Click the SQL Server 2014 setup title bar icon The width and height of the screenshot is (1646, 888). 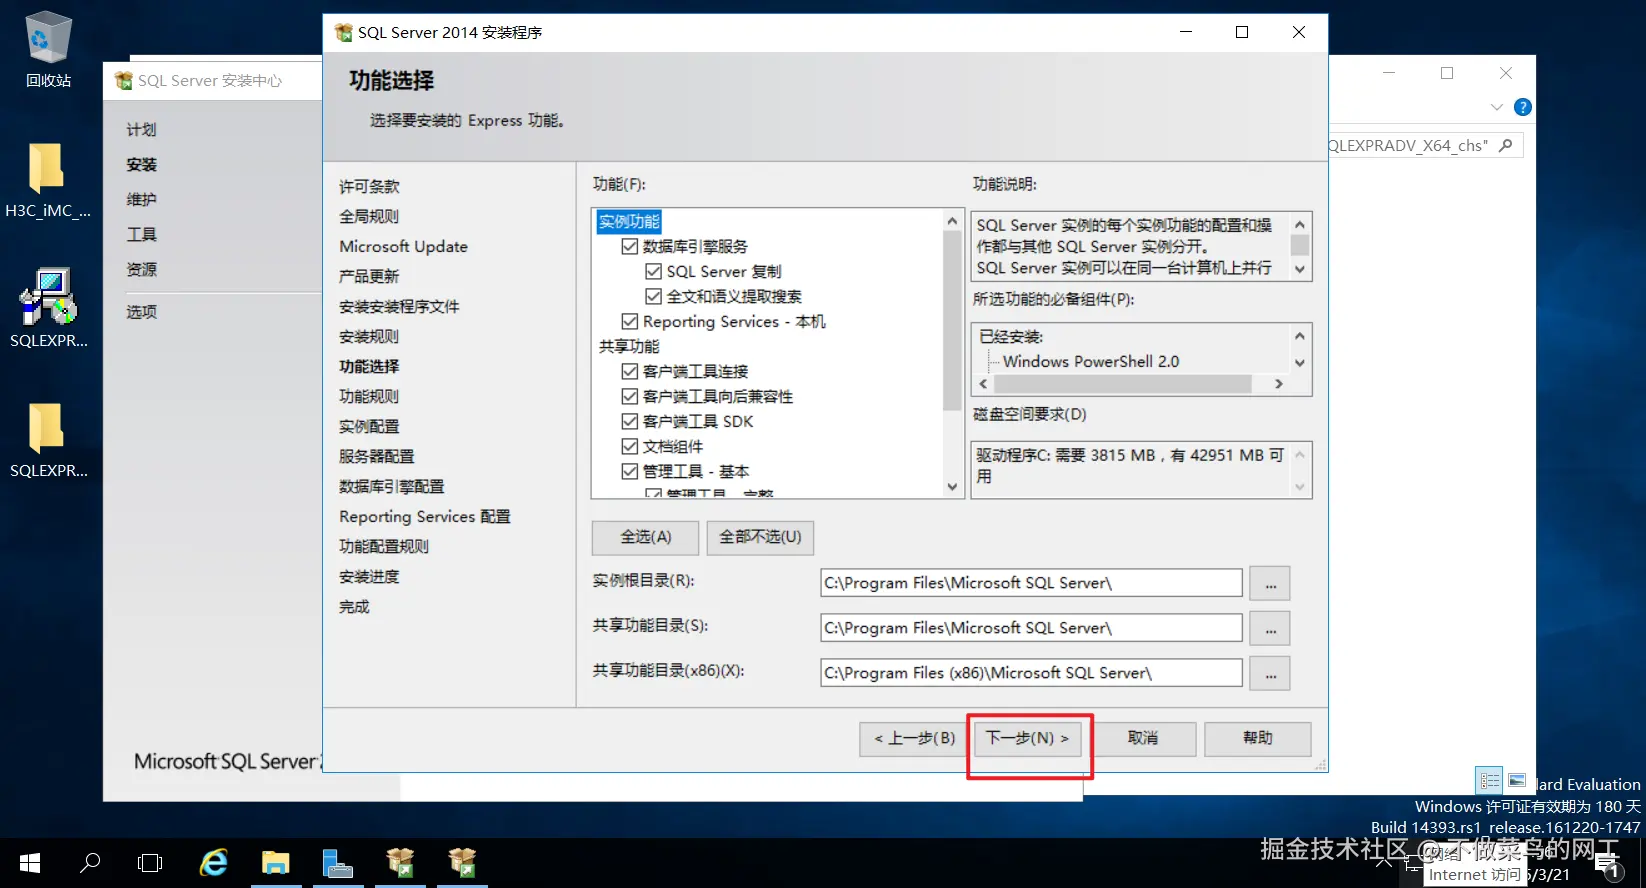coord(343,32)
